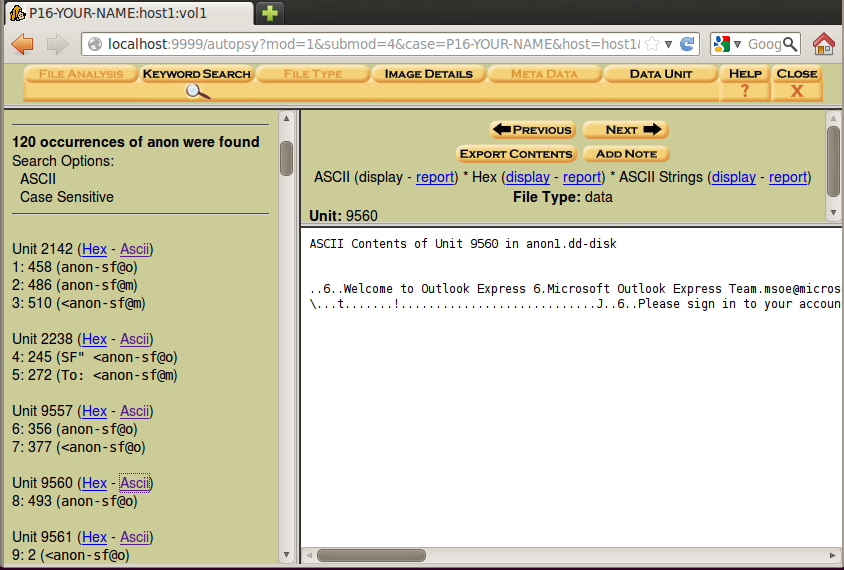Click the browser Back arrow
Image resolution: width=844 pixels, height=570 pixels.
22,44
